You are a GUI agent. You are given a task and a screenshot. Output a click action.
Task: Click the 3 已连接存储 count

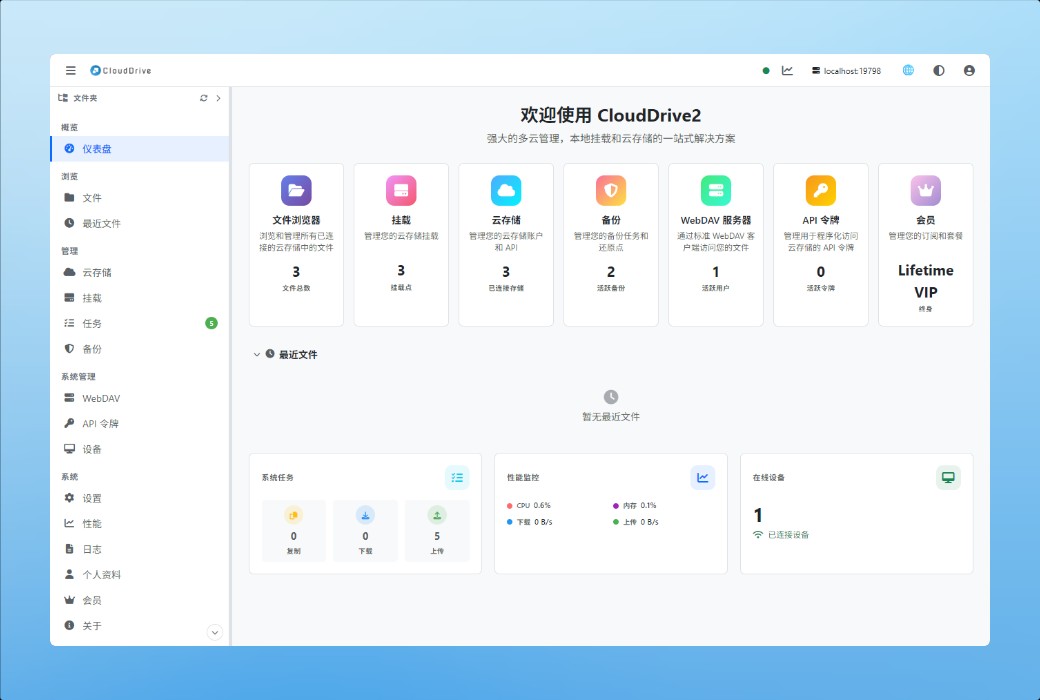506,272
